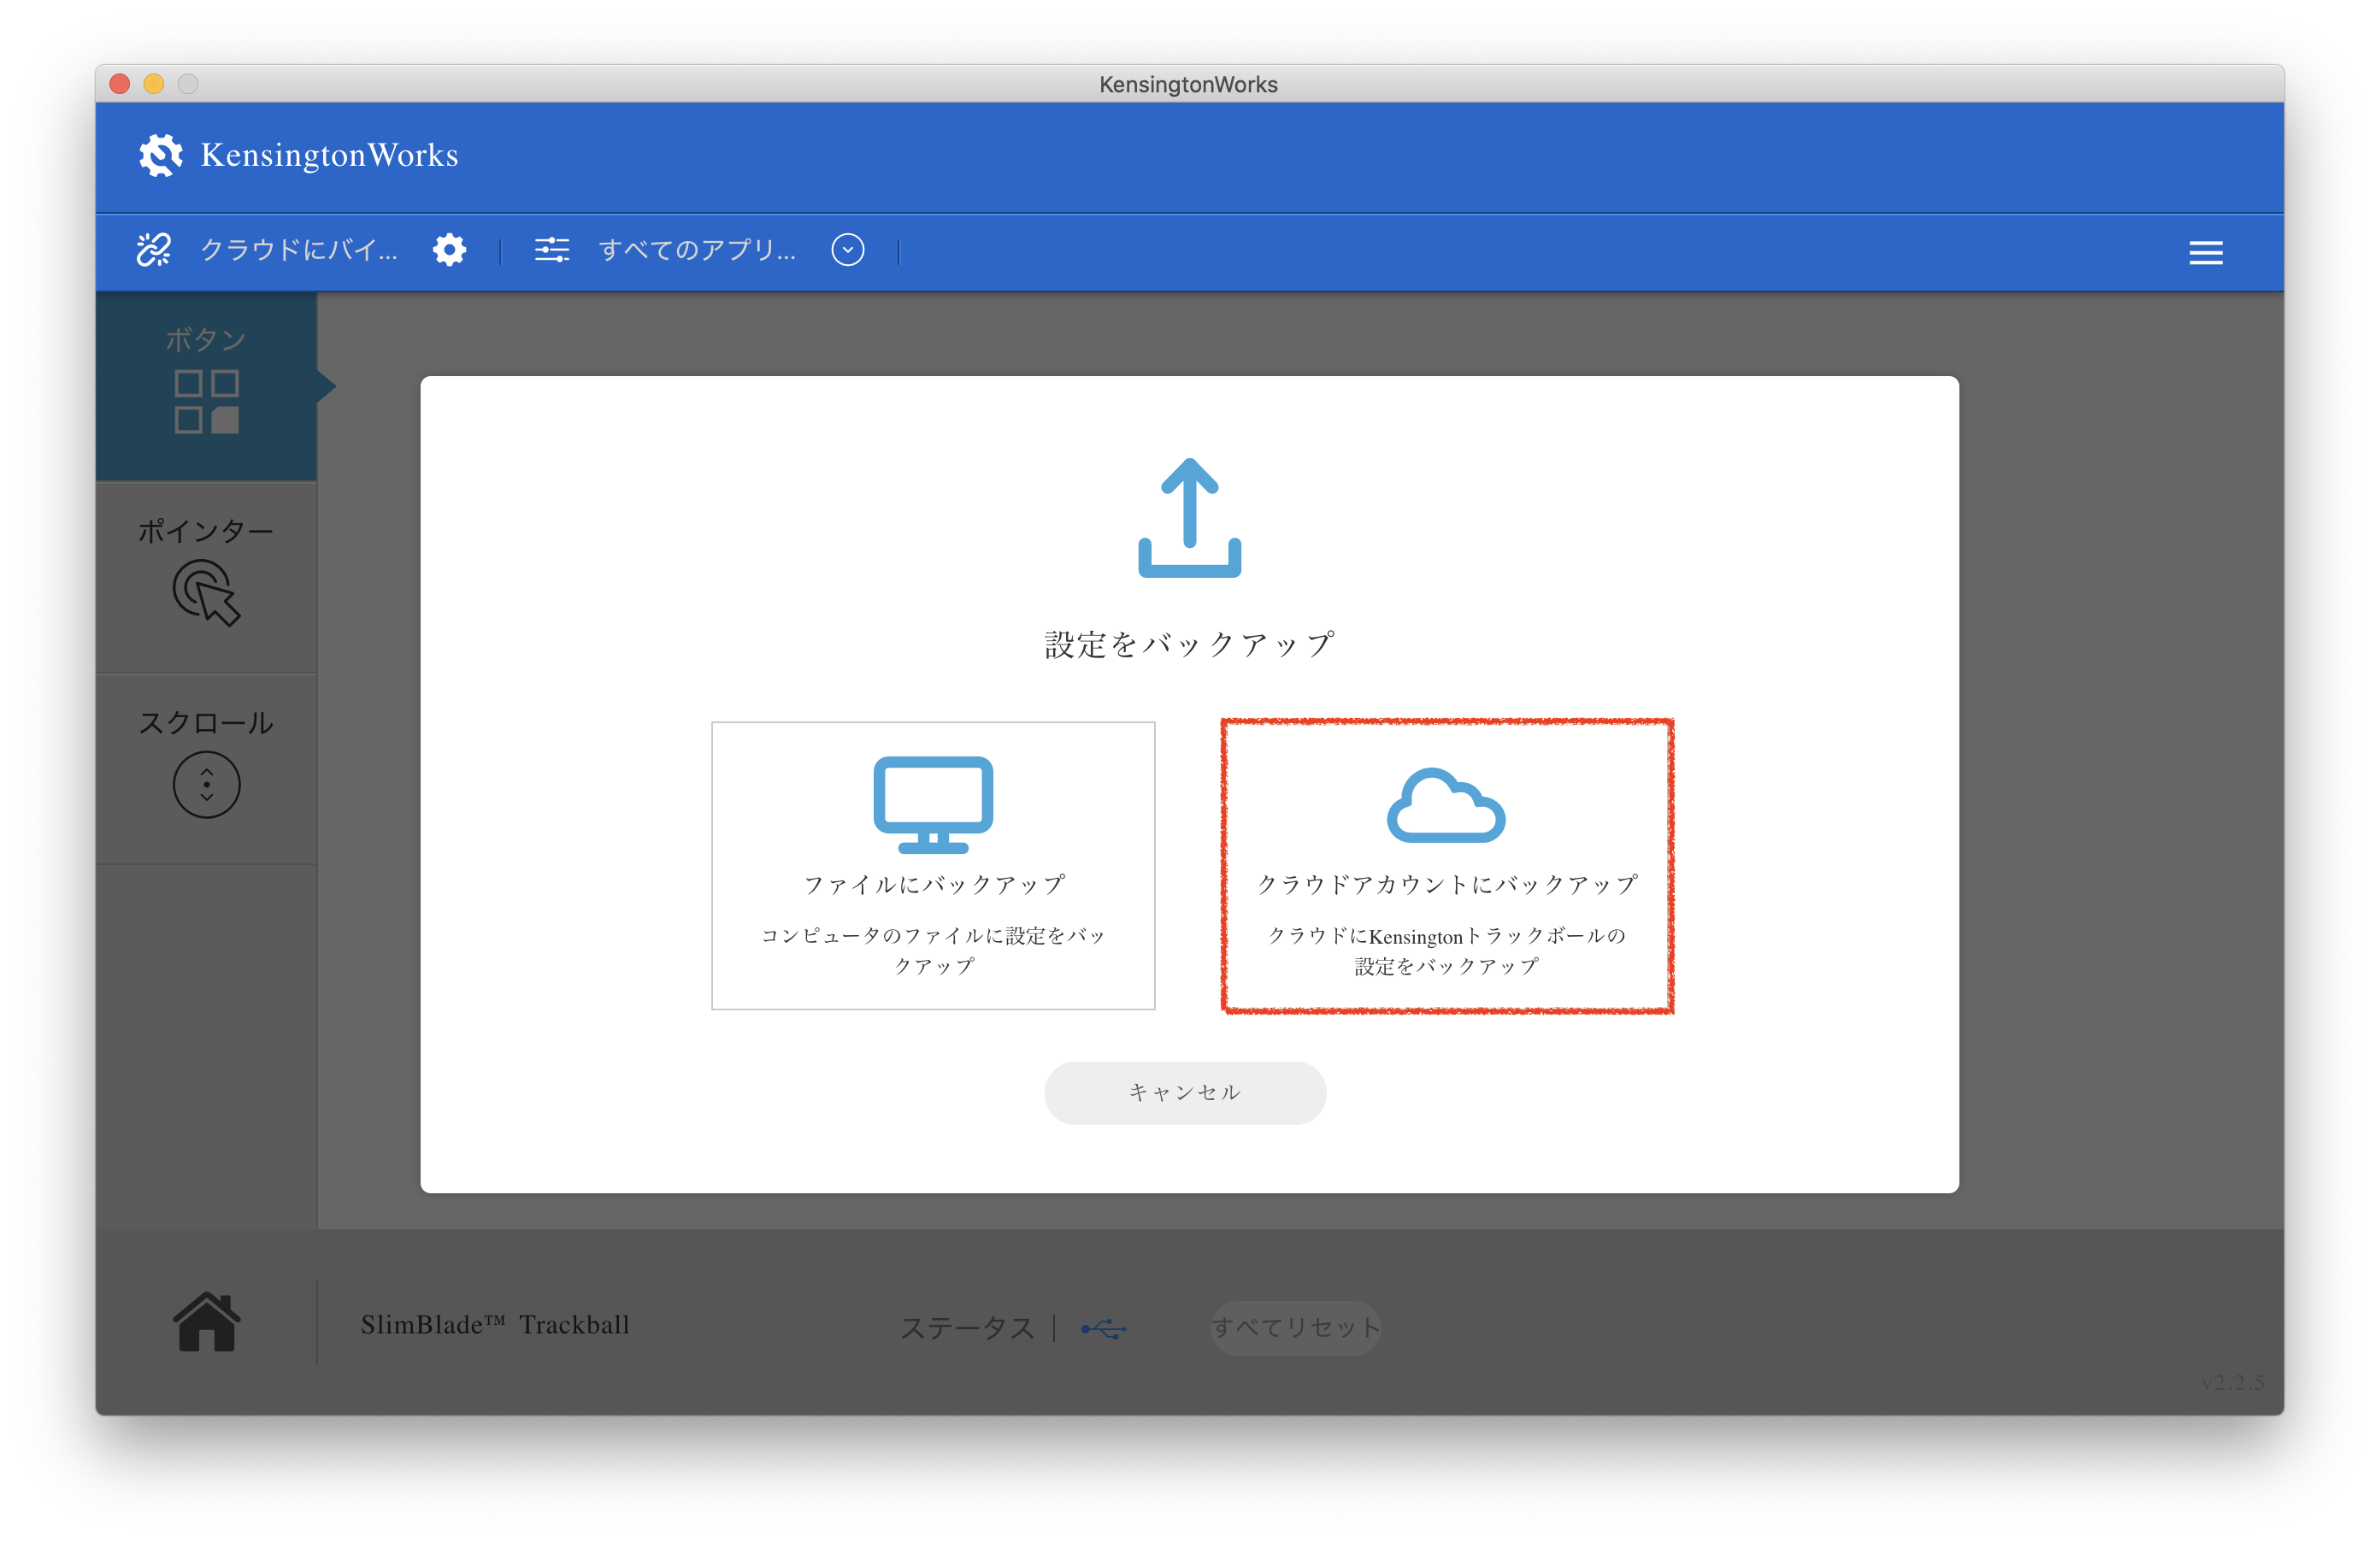Click the すべてのアプリ... label
The width and height of the screenshot is (2380, 1542).
[697, 250]
